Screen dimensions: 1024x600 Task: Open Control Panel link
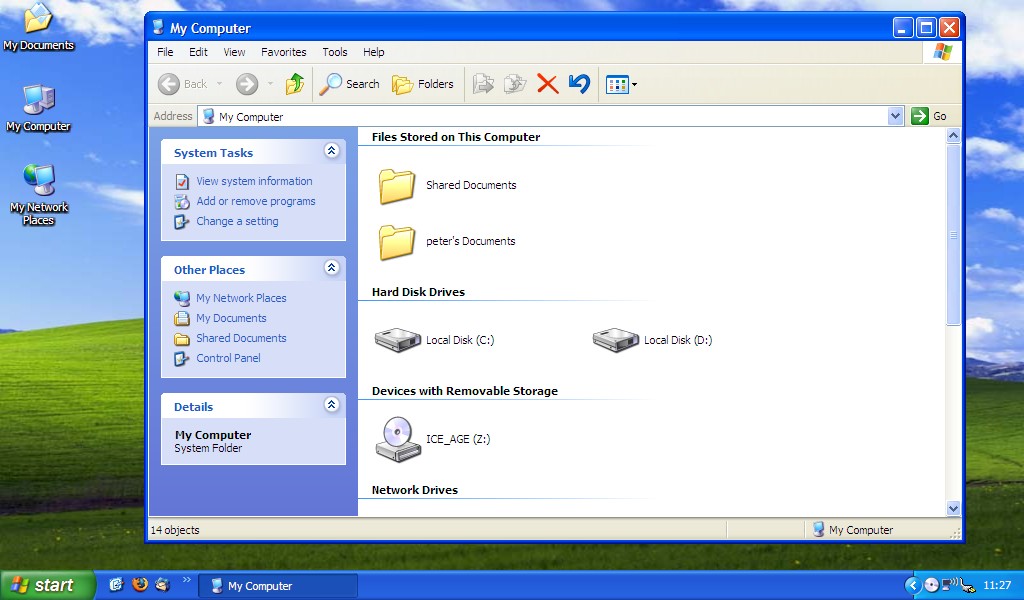(228, 358)
